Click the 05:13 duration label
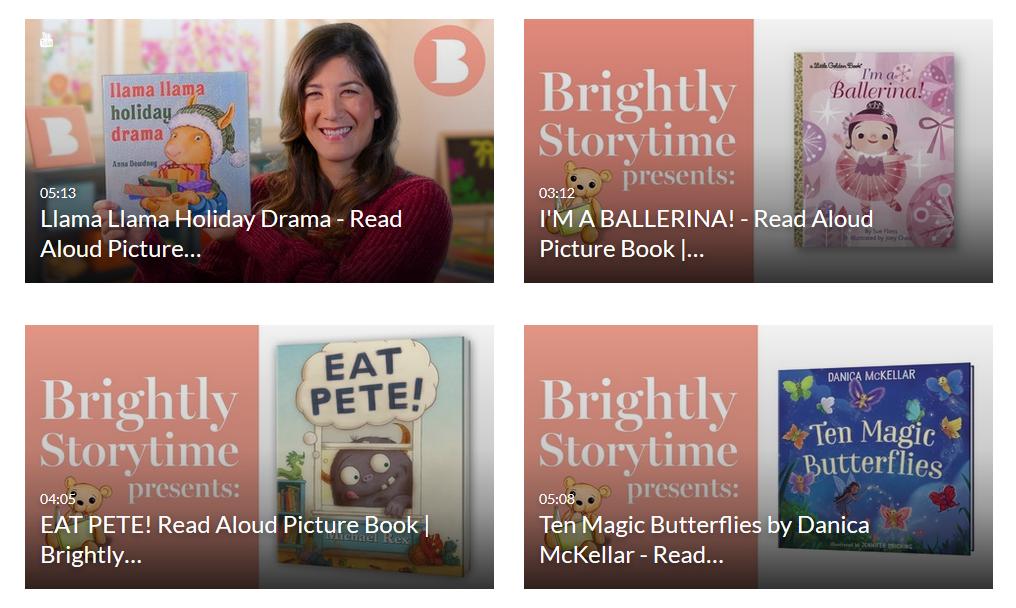Image resolution: width=1016 pixels, height=608 pixels. coord(58,193)
